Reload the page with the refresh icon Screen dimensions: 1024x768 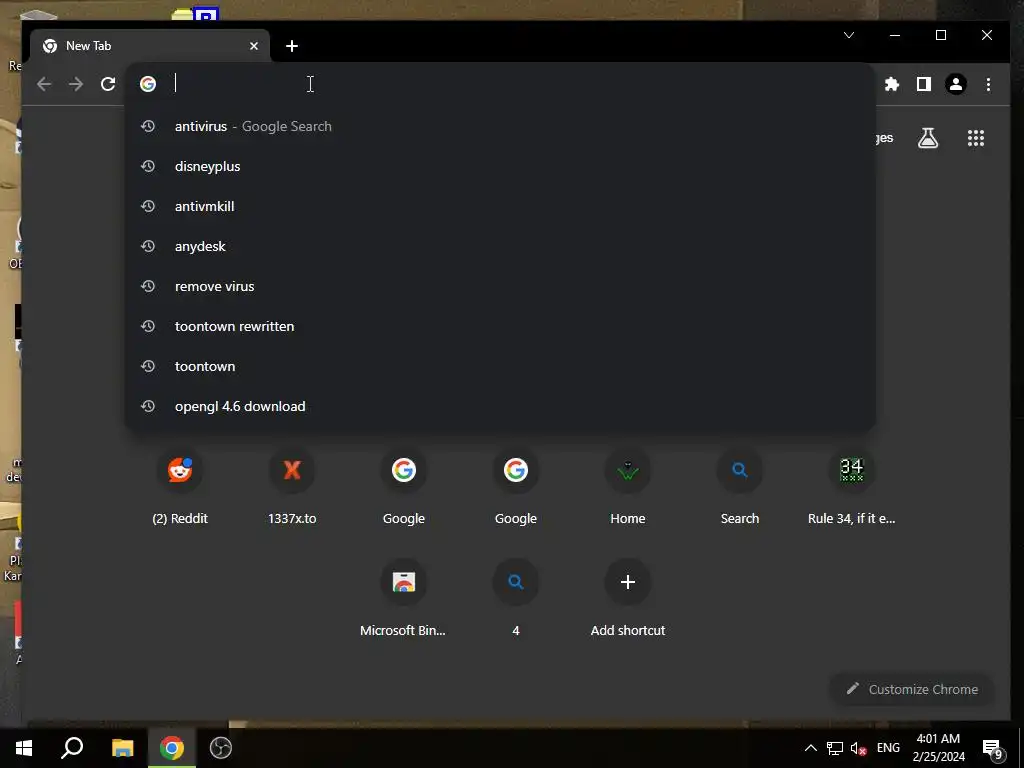click(x=108, y=84)
